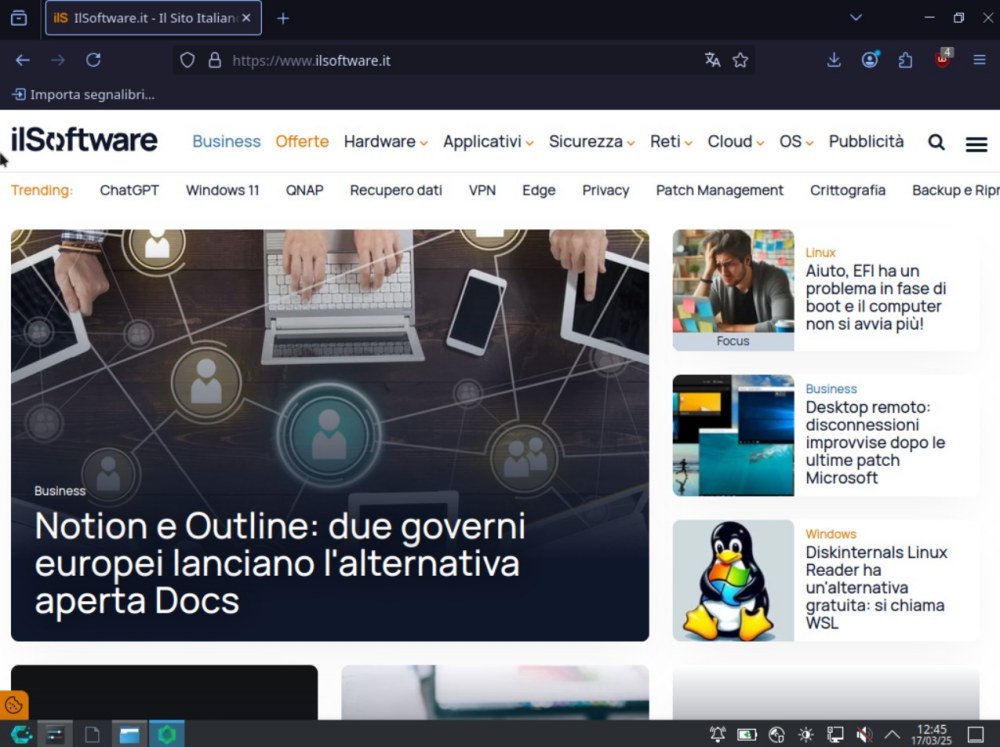
Task: Select the VPN trending topic
Action: [482, 190]
